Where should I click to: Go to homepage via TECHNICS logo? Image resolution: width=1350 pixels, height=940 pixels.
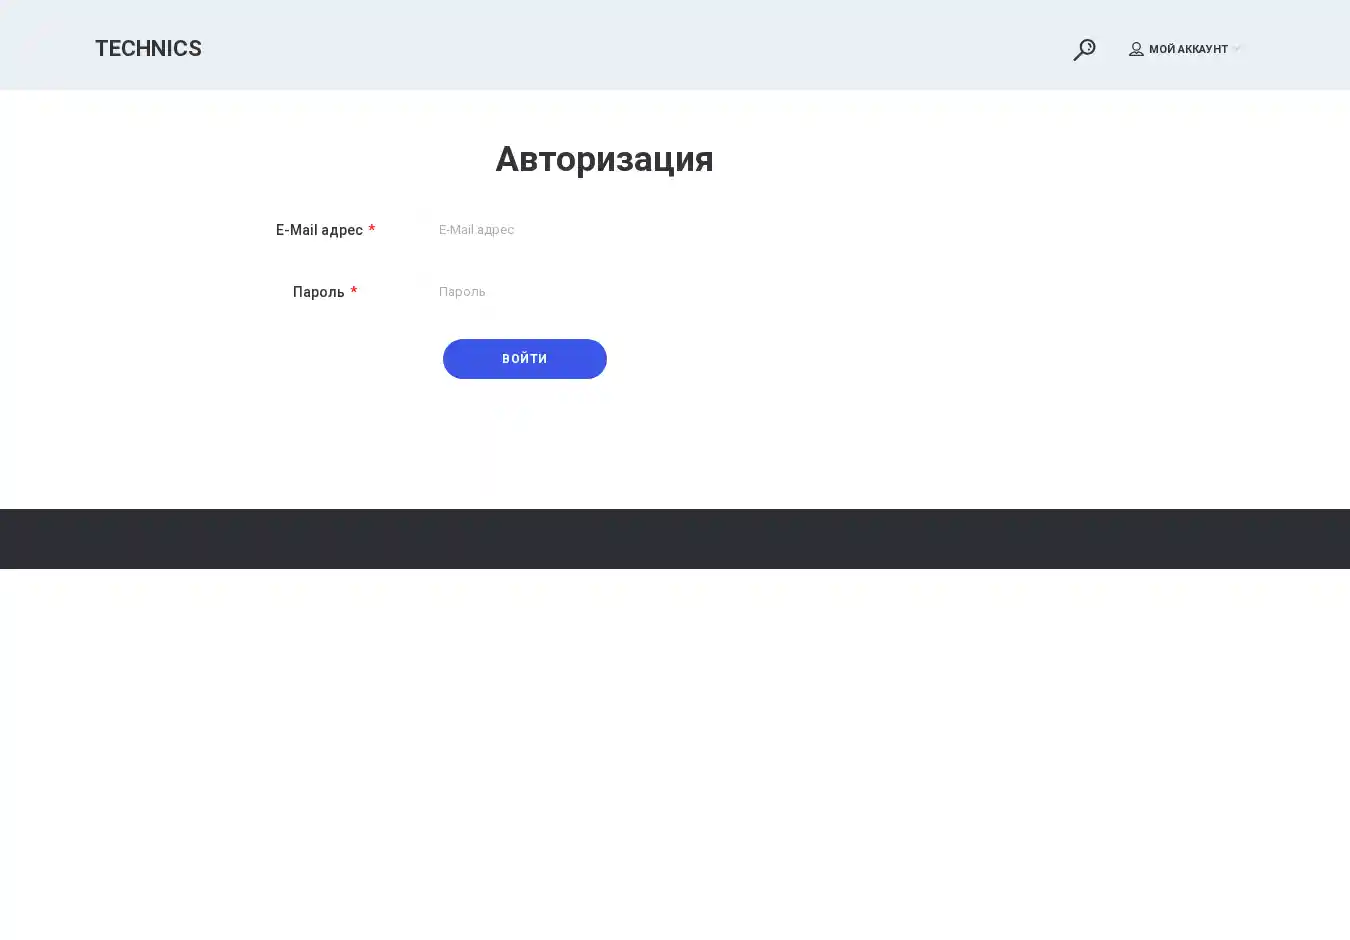pos(148,49)
